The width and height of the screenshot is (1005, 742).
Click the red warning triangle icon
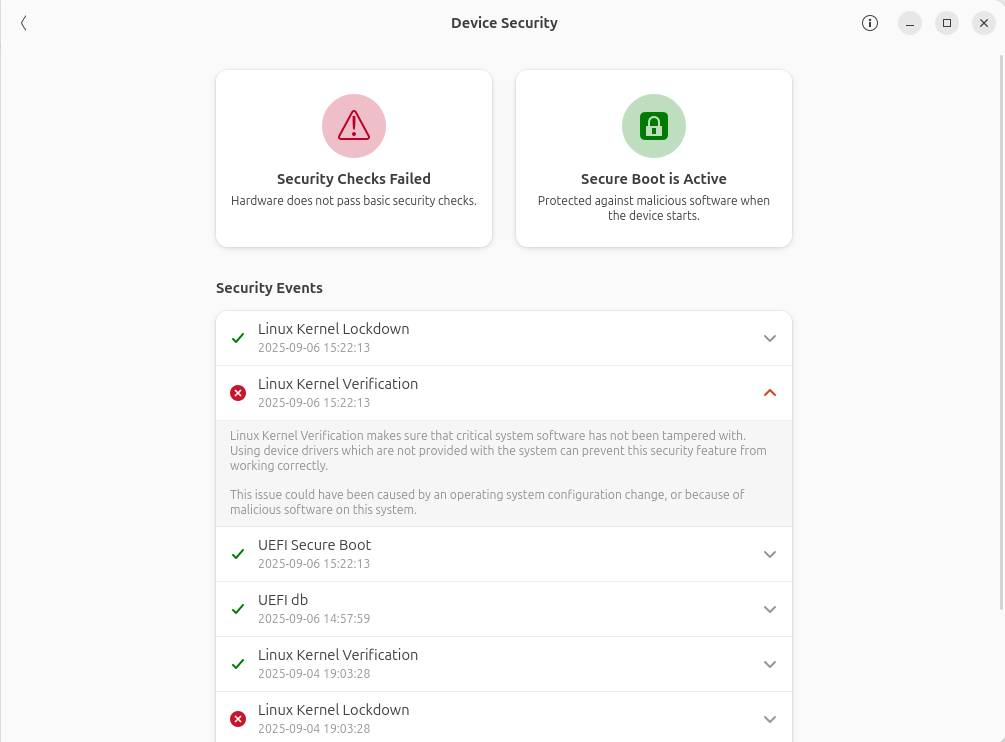point(354,126)
